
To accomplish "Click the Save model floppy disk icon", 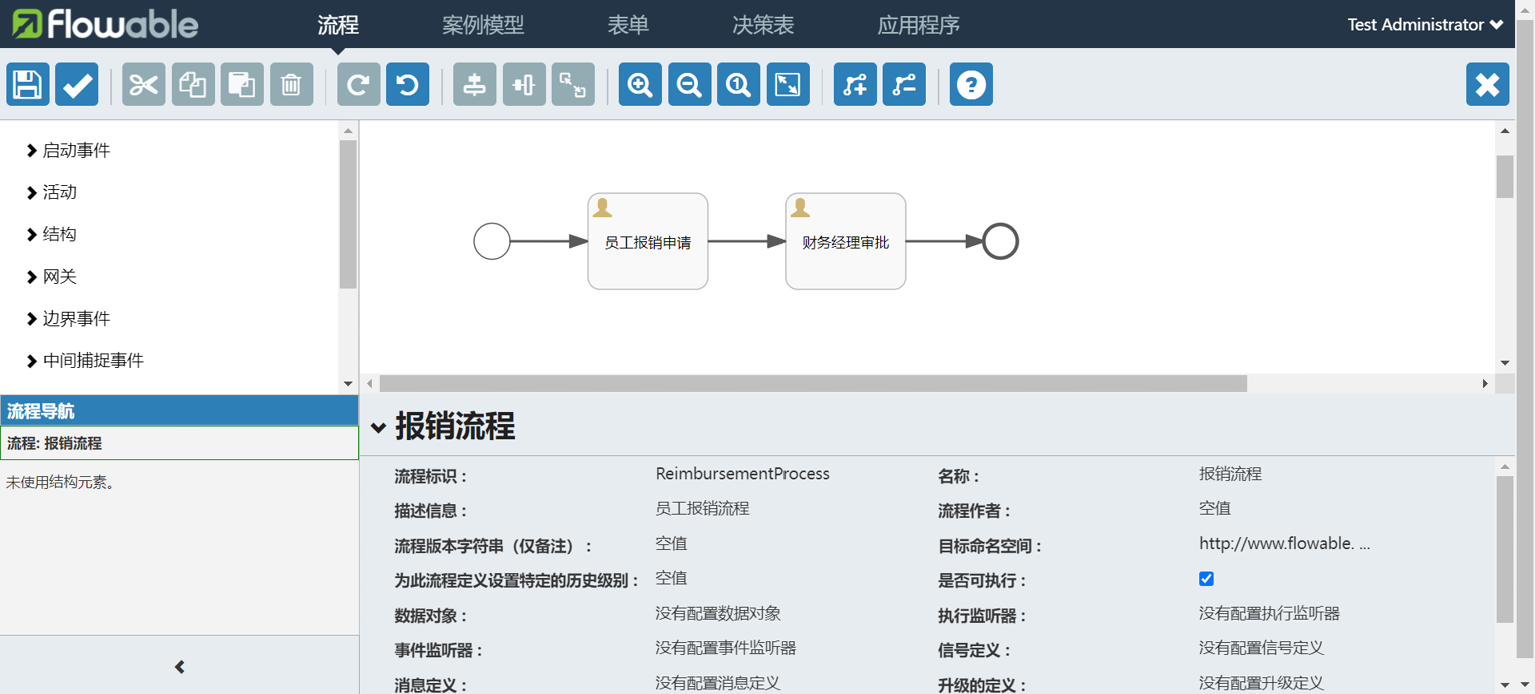I will tap(28, 85).
